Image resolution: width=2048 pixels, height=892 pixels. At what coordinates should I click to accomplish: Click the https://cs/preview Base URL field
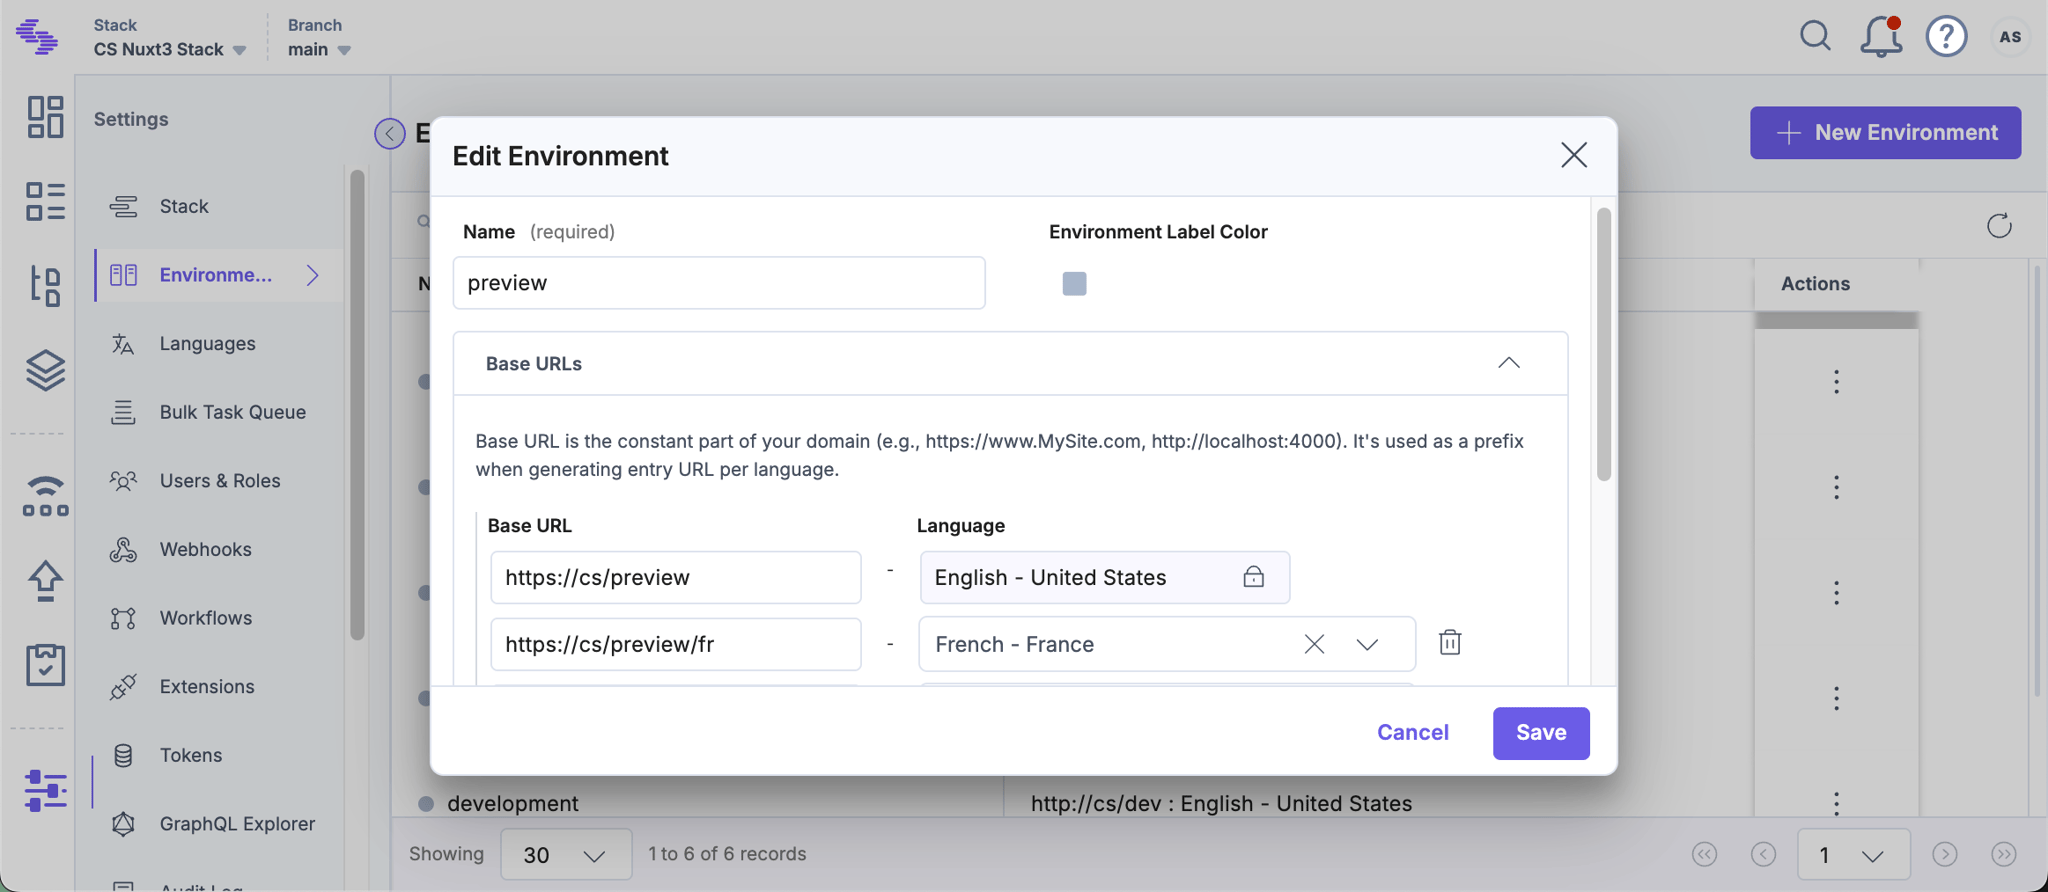676,577
